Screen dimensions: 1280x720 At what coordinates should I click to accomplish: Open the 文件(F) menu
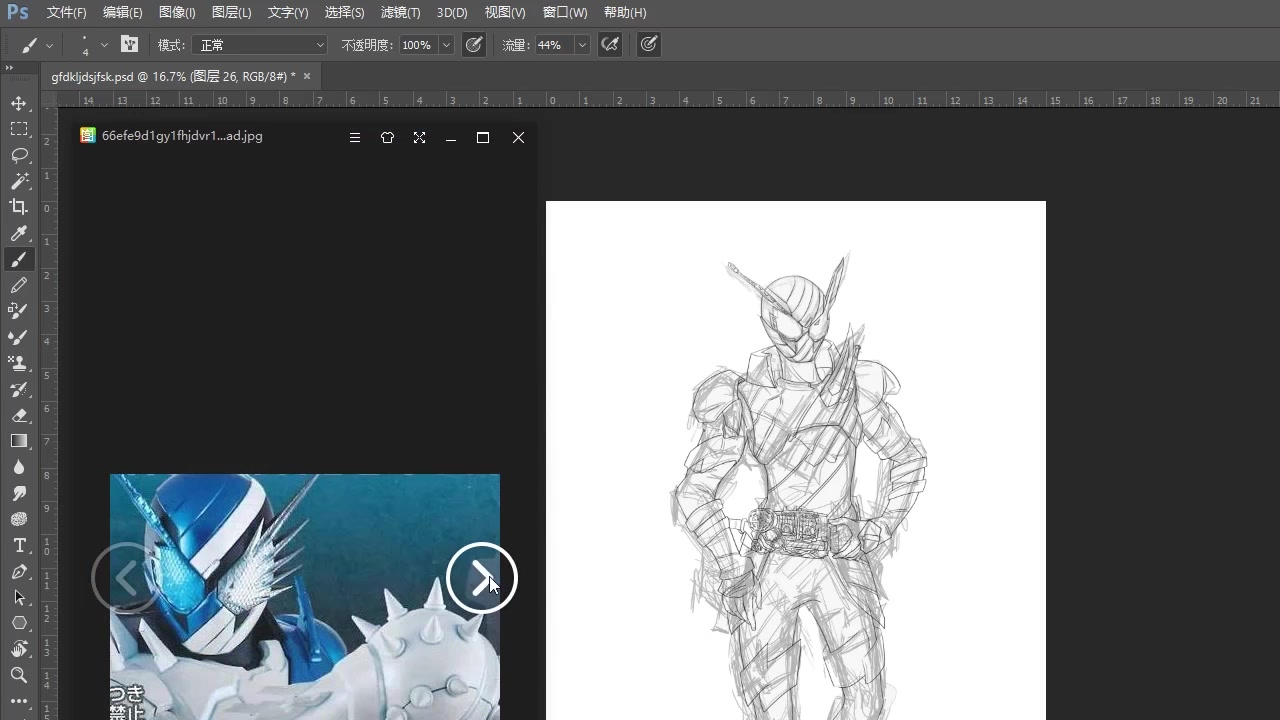click(67, 13)
